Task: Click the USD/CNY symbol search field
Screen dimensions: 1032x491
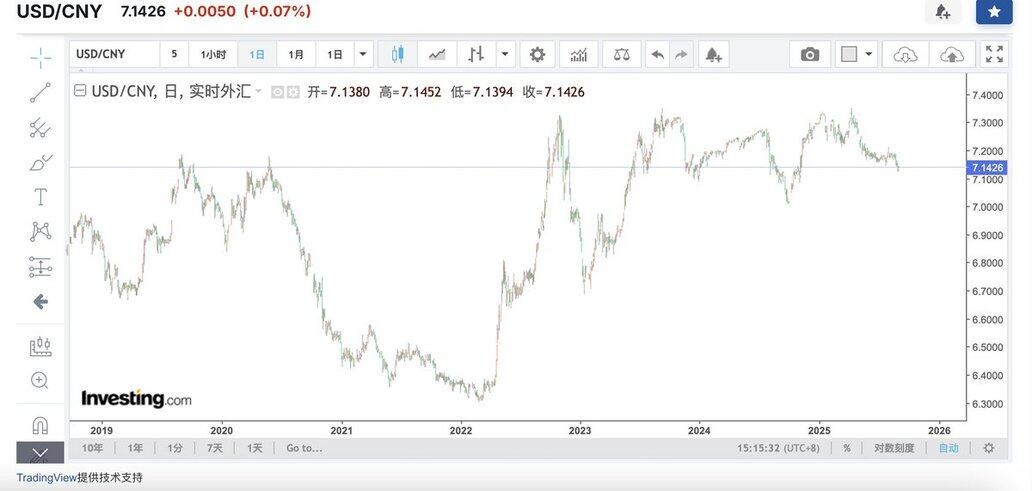Action: coord(114,54)
